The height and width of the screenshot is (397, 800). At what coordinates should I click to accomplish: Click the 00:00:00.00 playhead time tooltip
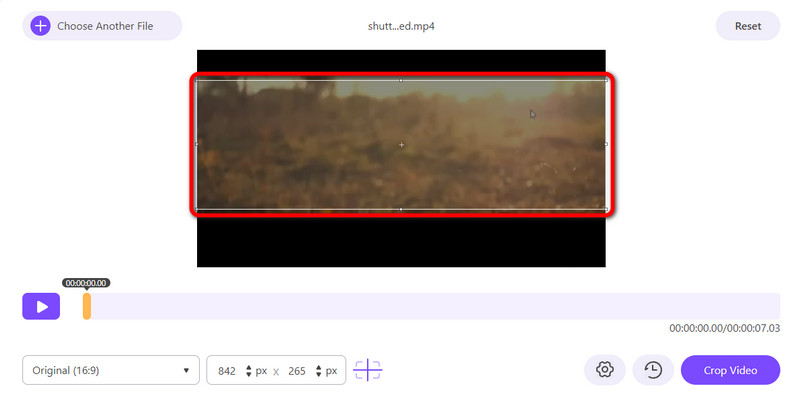point(86,283)
